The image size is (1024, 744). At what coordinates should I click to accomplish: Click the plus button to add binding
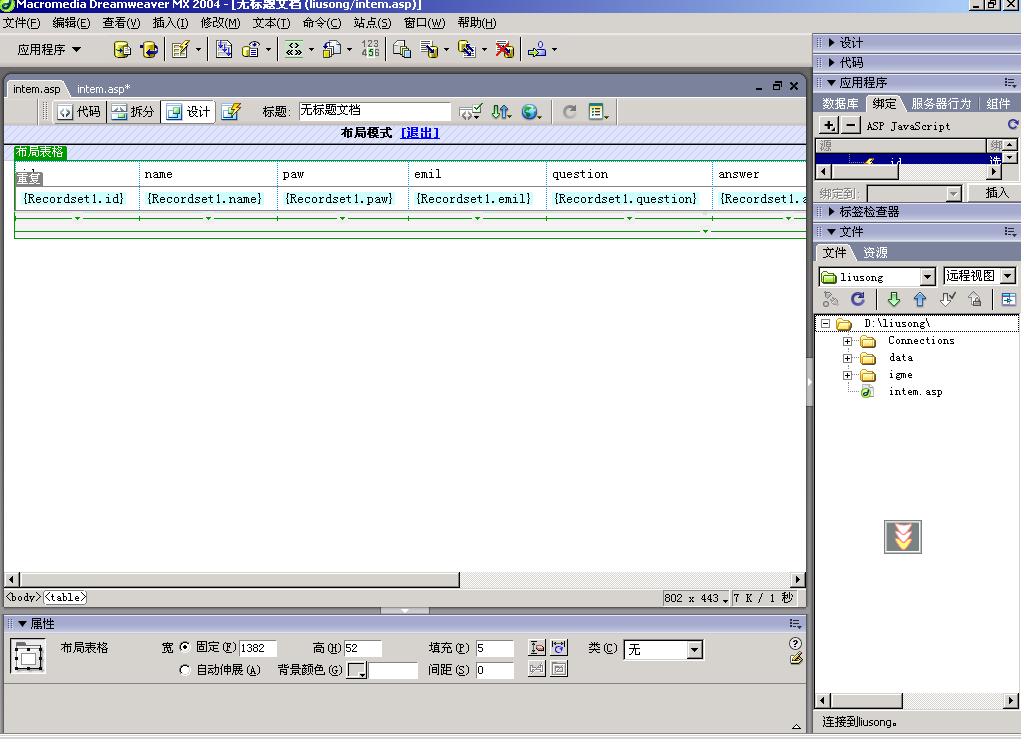pos(829,126)
